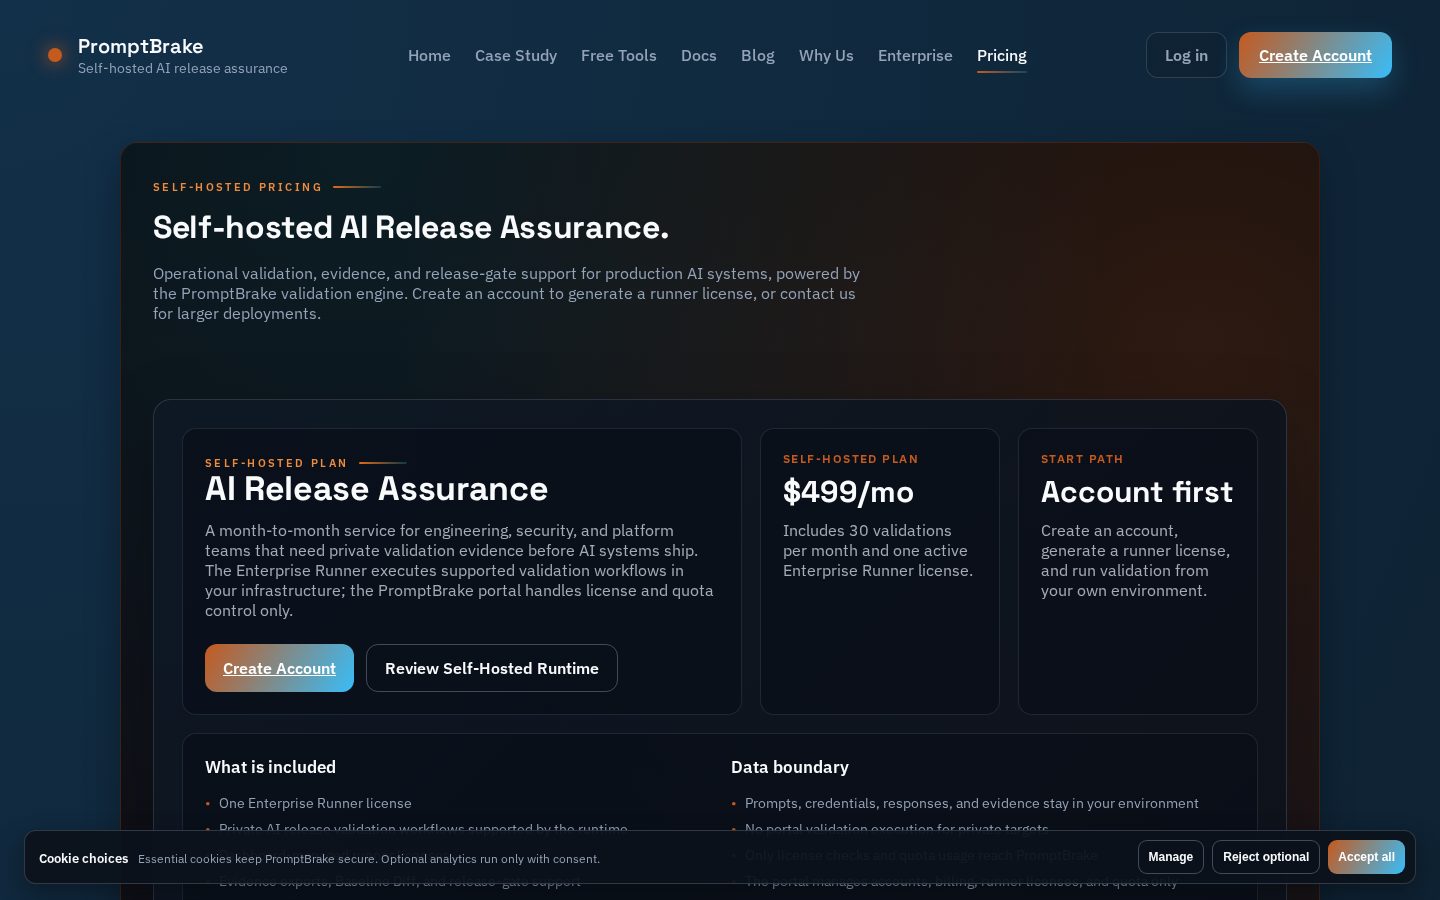This screenshot has height=900, width=1440.
Task: Click the AI Release Assurance card title
Action: coord(376,488)
